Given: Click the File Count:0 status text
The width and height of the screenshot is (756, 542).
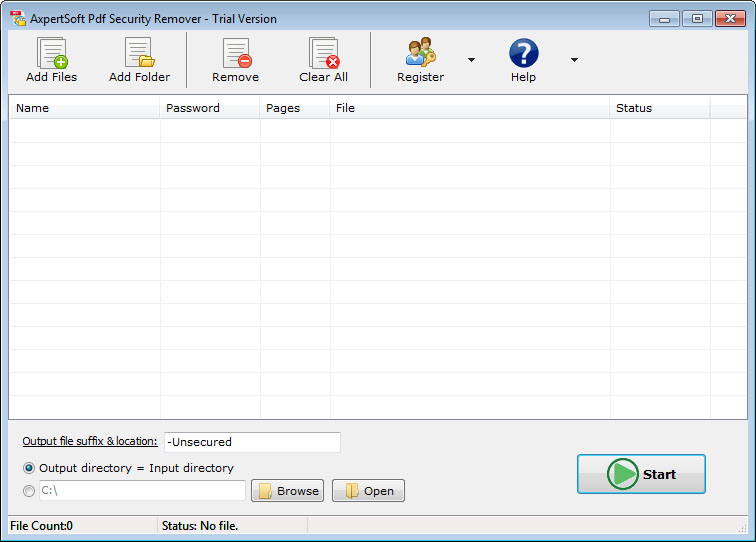Looking at the screenshot, I should [x=41, y=526].
